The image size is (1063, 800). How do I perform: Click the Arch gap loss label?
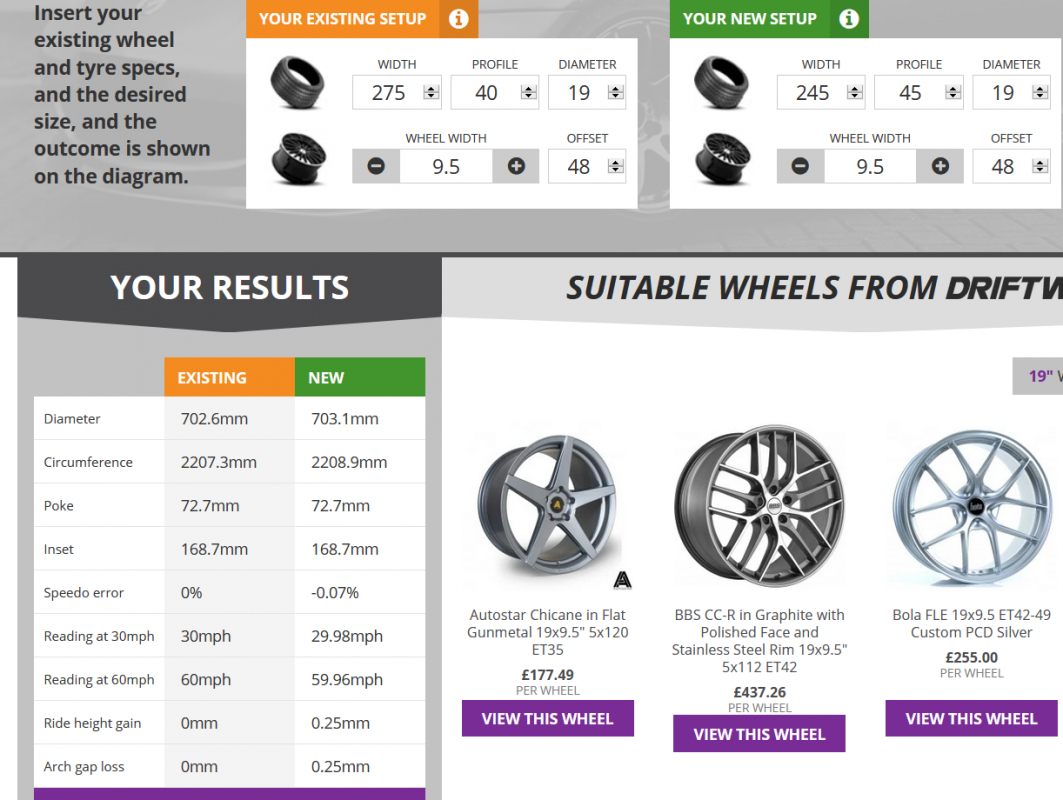pyautogui.click(x=84, y=767)
